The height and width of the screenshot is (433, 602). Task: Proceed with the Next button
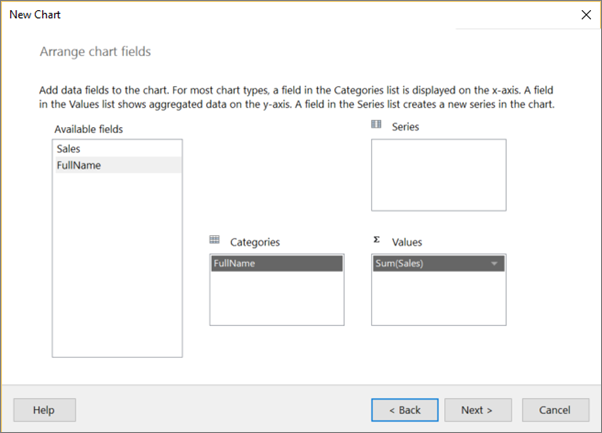pyautogui.click(x=477, y=410)
